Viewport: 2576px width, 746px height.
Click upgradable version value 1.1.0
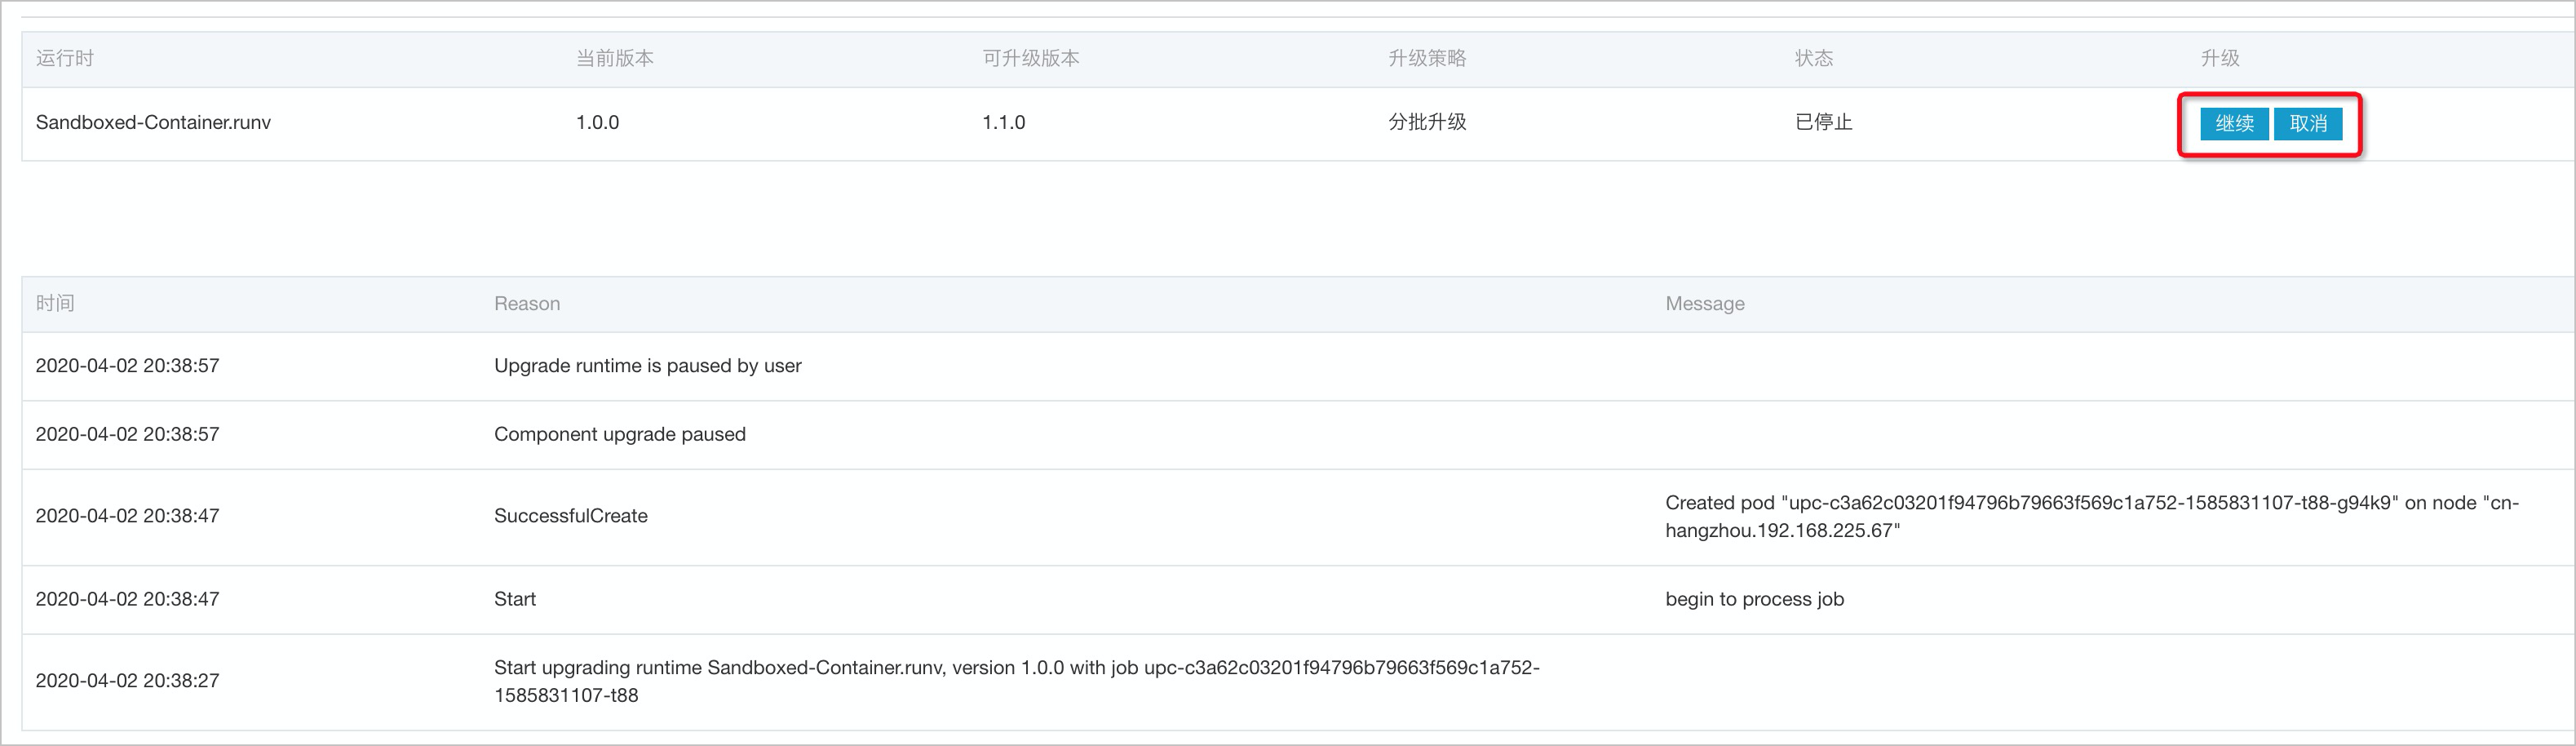[1003, 122]
